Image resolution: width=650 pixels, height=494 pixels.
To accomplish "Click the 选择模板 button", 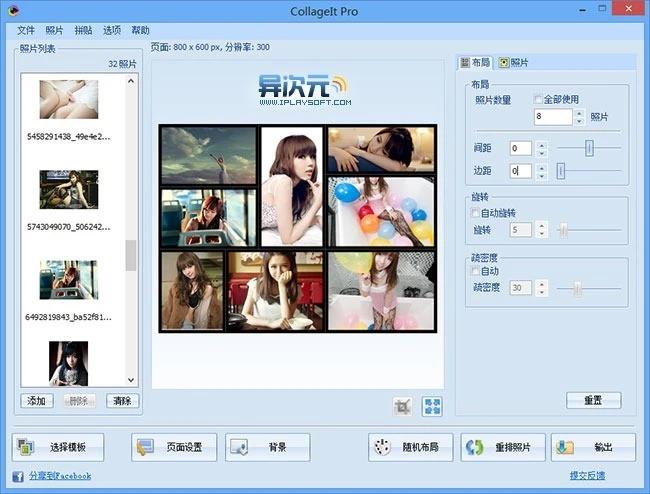I will (x=58, y=447).
